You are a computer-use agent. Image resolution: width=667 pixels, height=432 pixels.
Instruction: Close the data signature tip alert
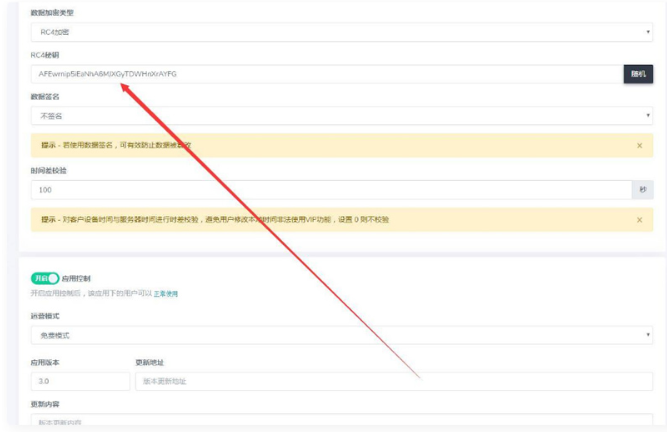point(639,146)
